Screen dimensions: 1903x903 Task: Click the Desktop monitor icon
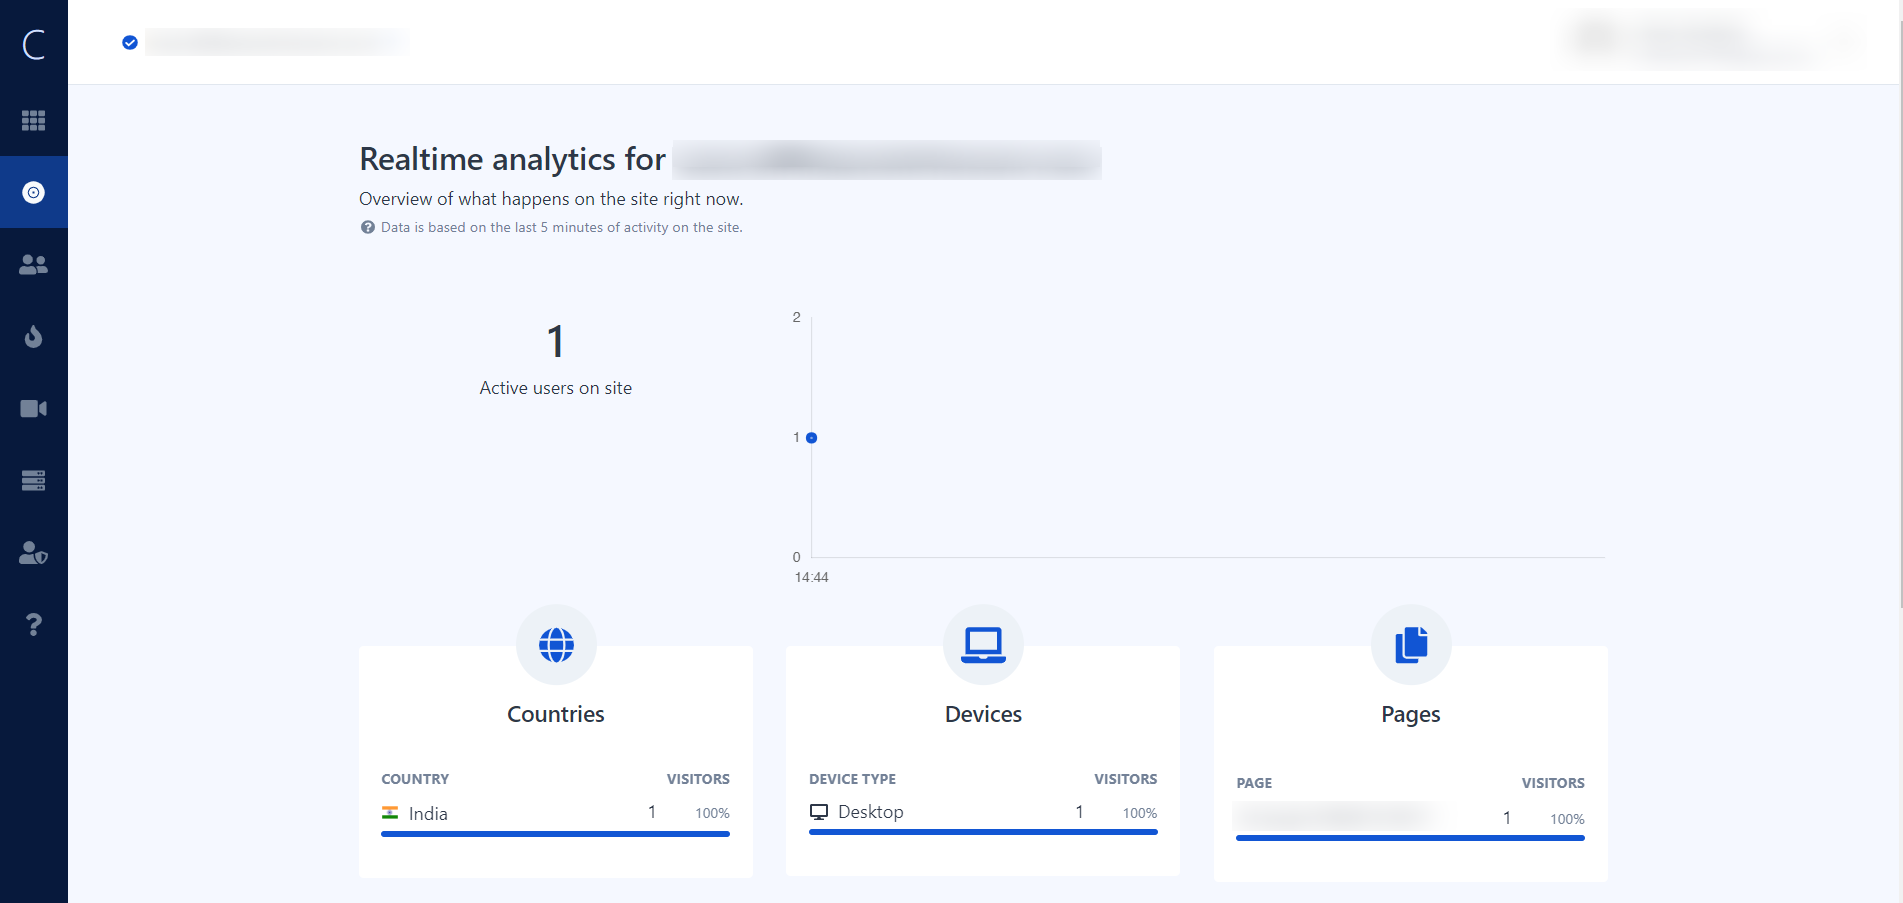click(819, 812)
